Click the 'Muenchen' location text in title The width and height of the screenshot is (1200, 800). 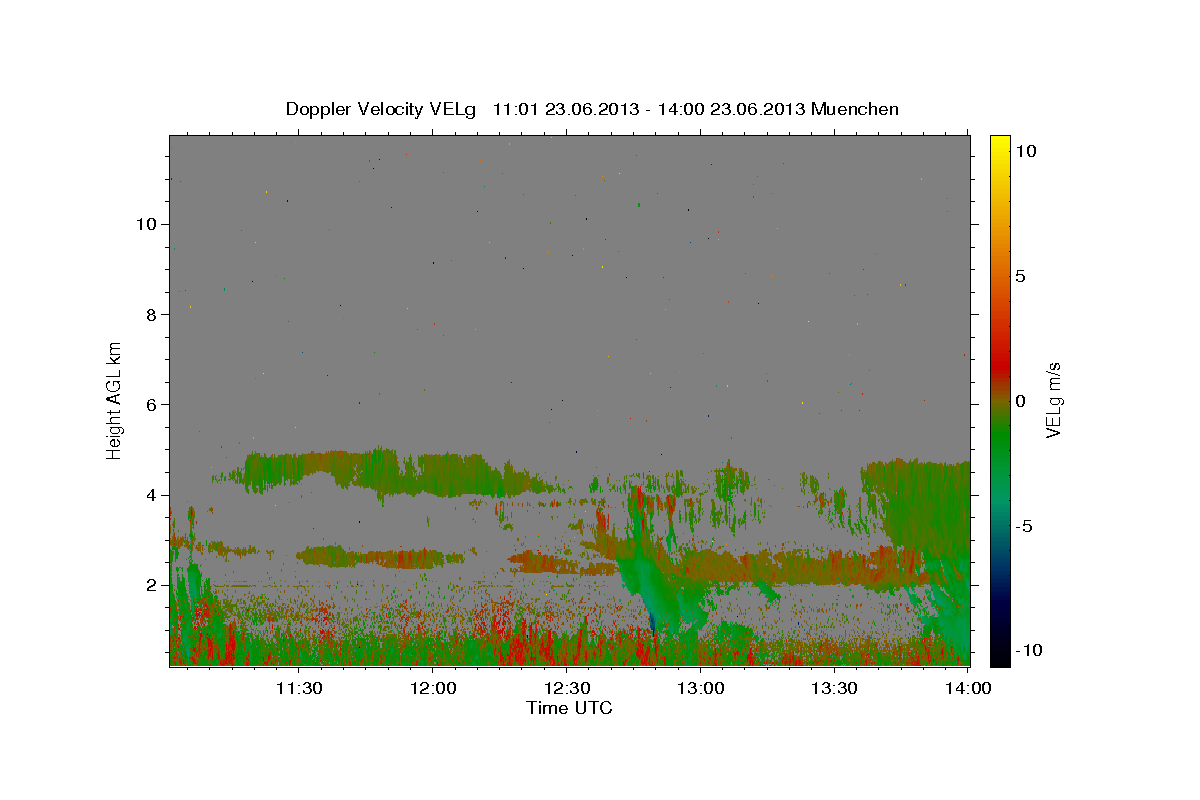855,109
